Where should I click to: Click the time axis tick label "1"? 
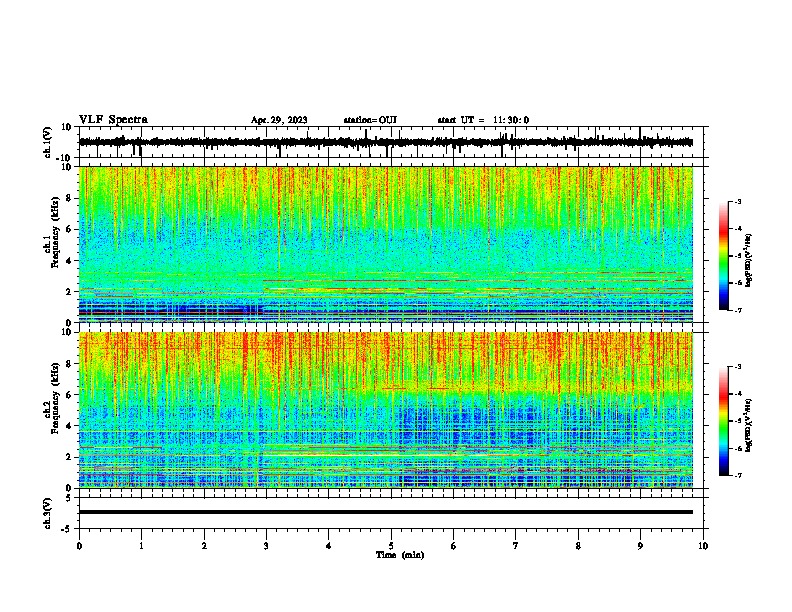141,545
